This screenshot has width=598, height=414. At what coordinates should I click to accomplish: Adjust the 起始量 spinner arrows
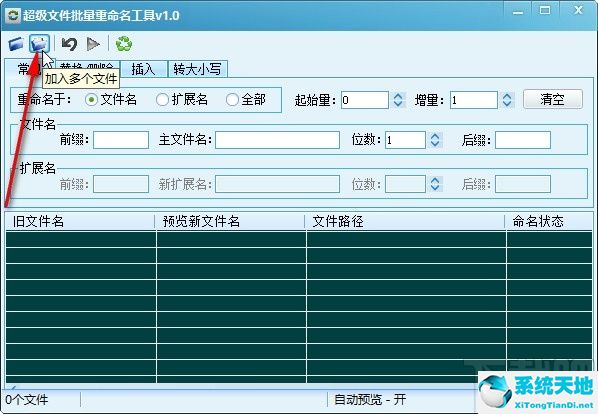click(x=398, y=100)
